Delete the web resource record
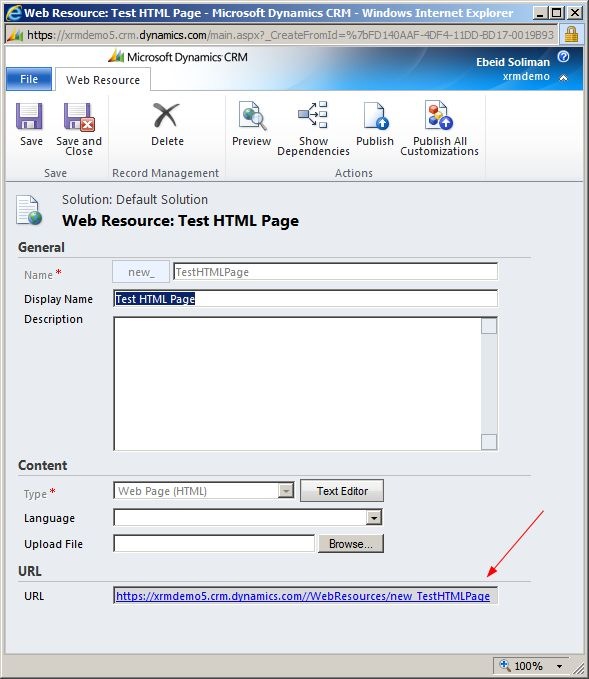 click(167, 124)
